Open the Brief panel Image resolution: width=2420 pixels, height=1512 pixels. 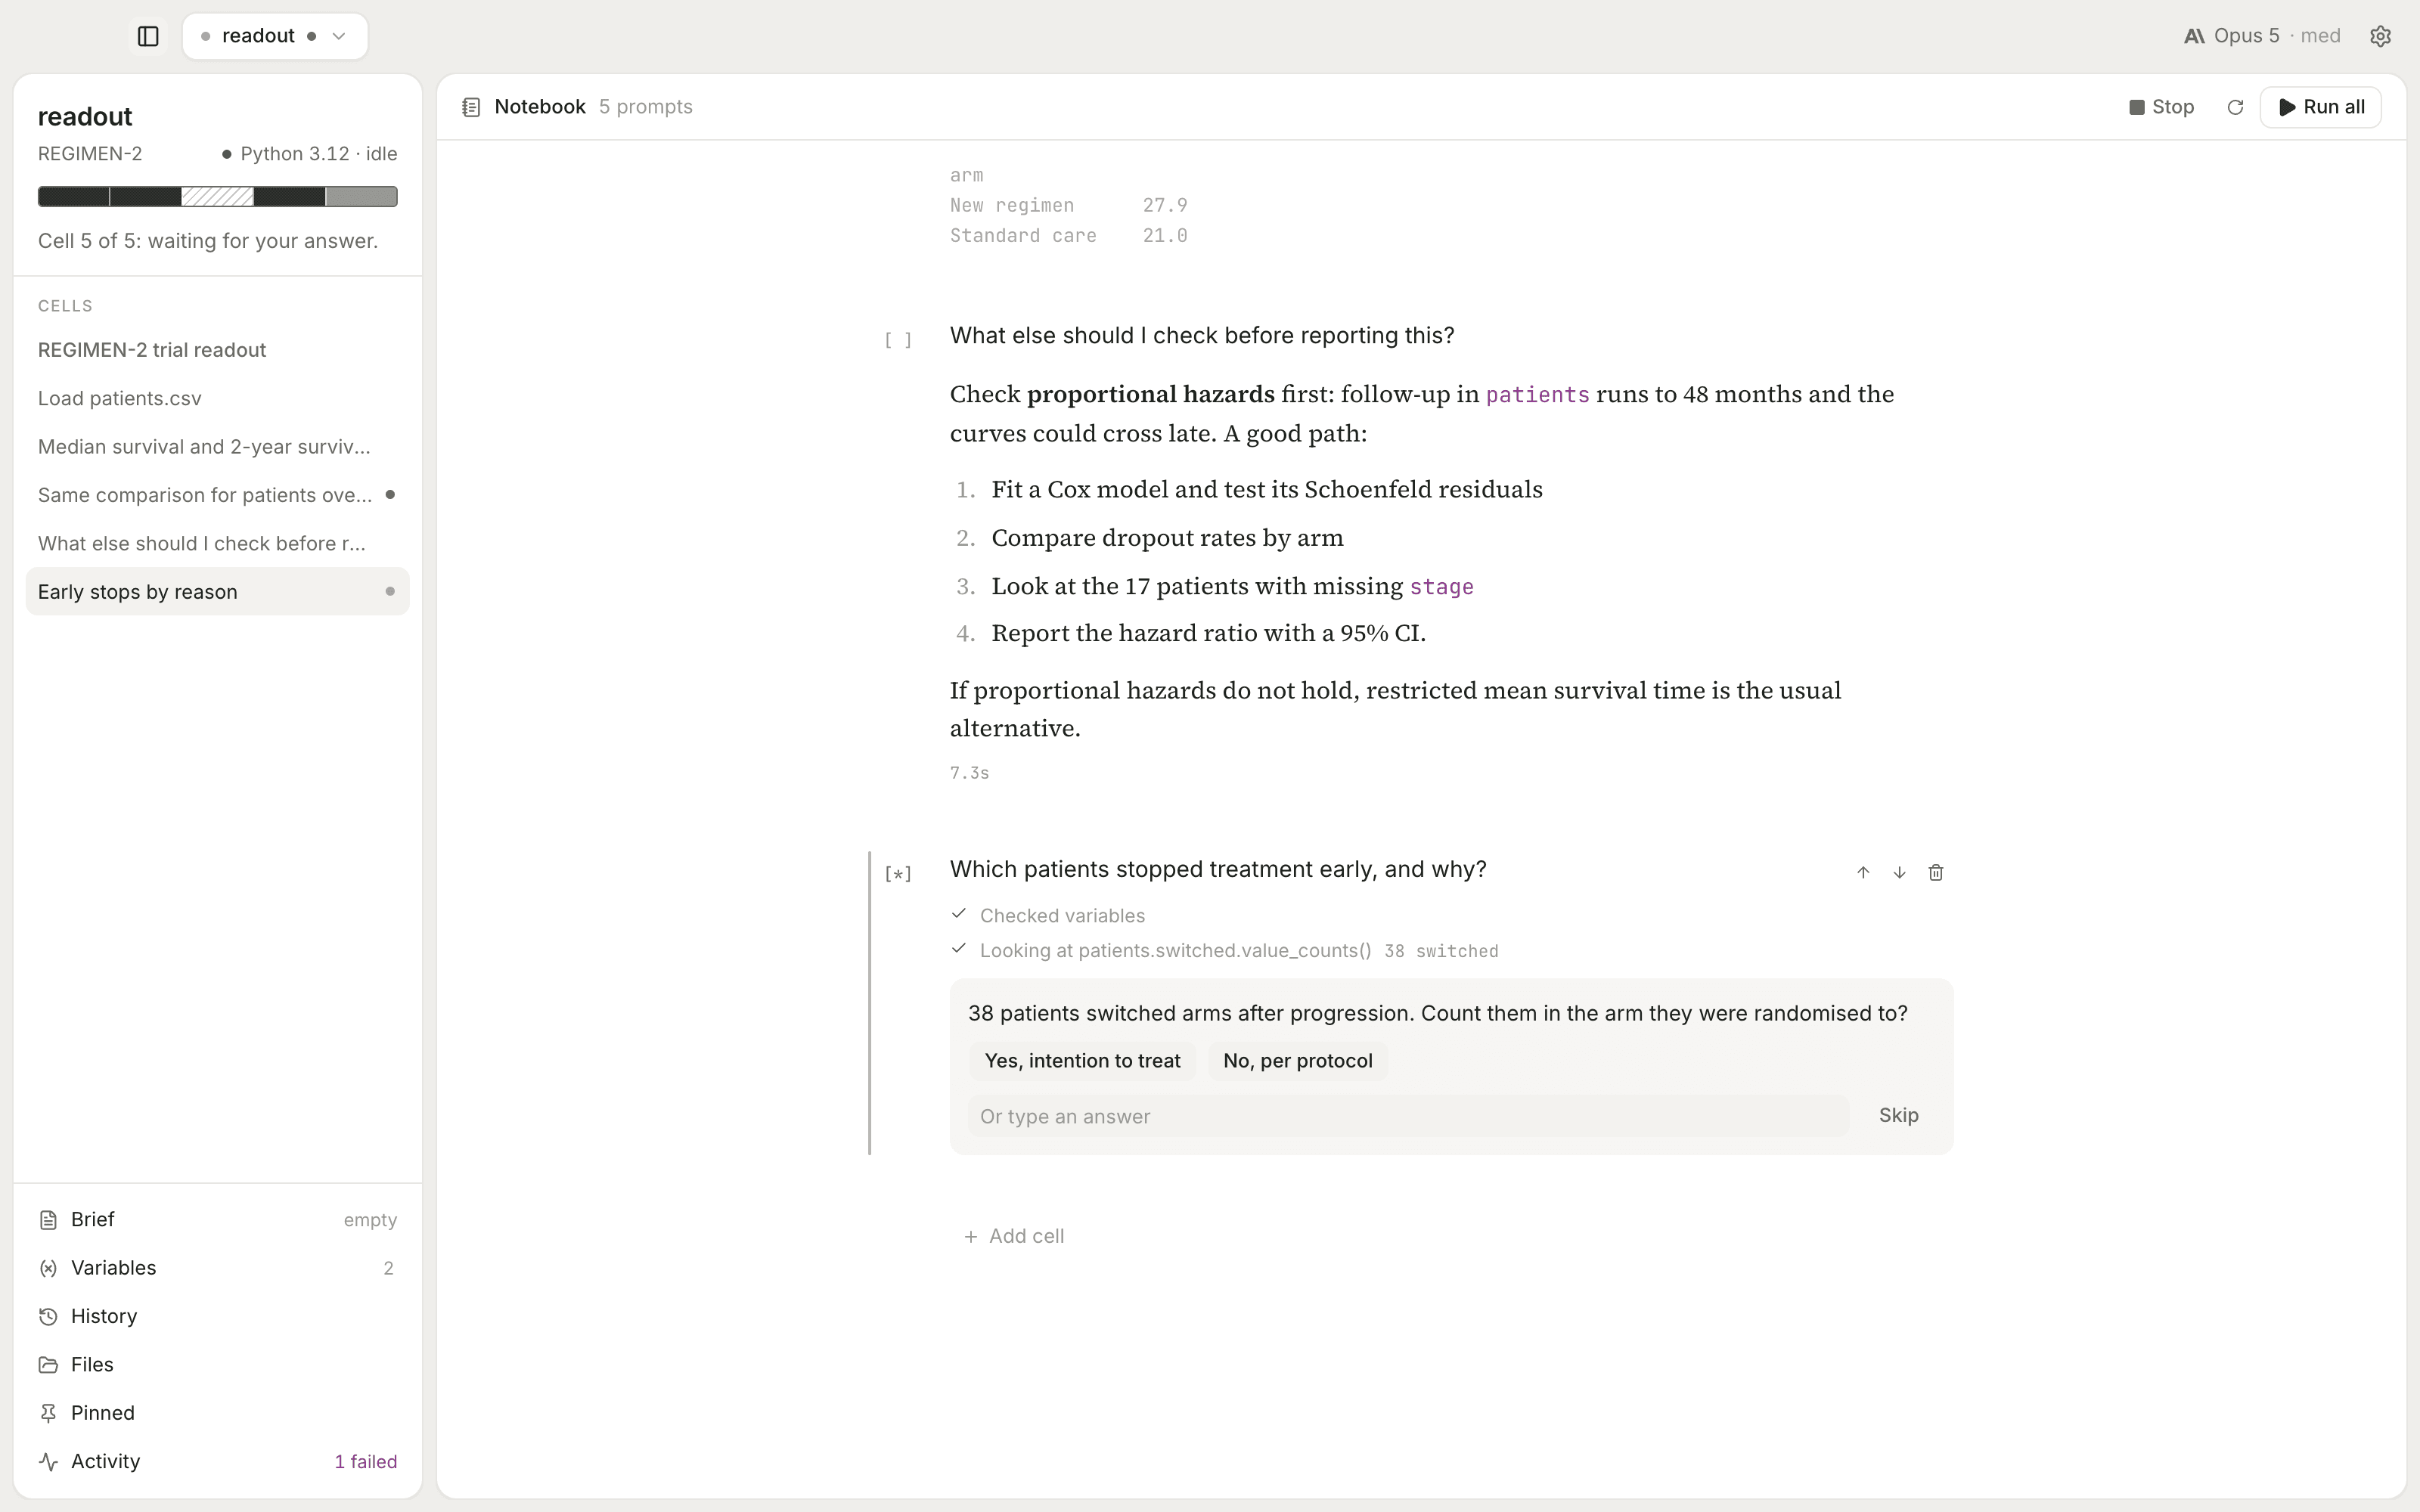(x=217, y=1219)
